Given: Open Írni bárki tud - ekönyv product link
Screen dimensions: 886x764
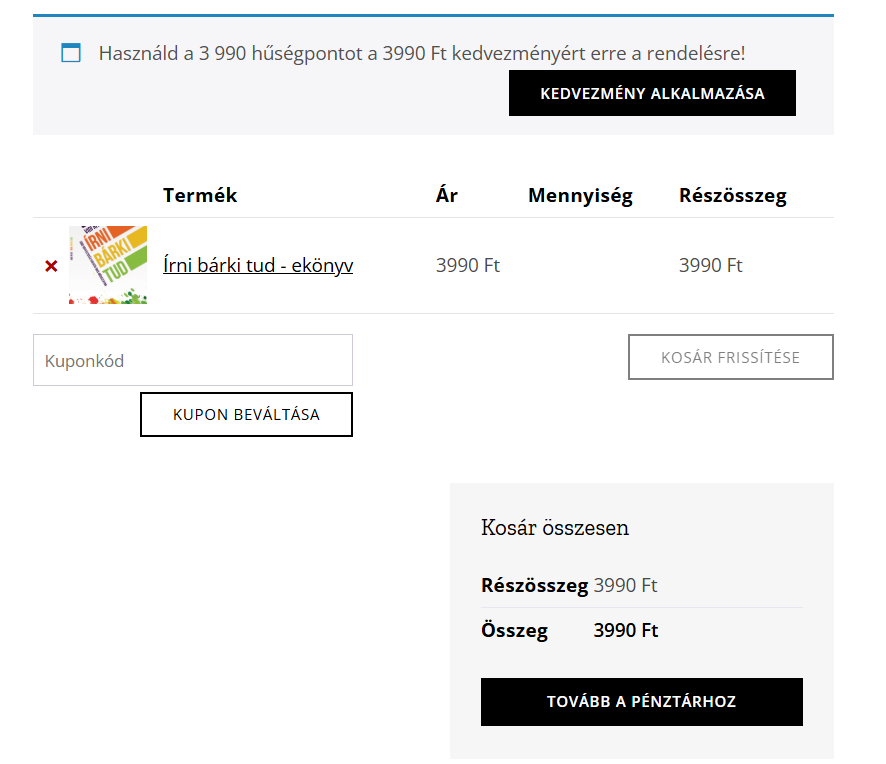Looking at the screenshot, I should point(257,265).
